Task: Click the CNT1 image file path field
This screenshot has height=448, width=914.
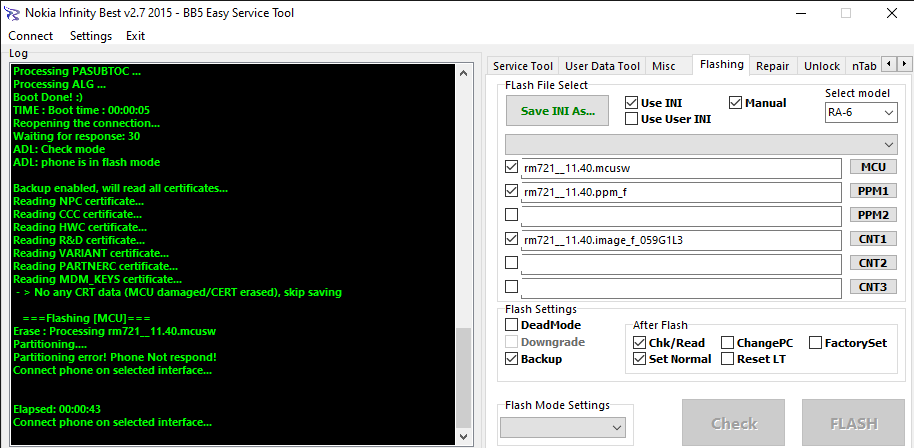Action: coord(681,240)
